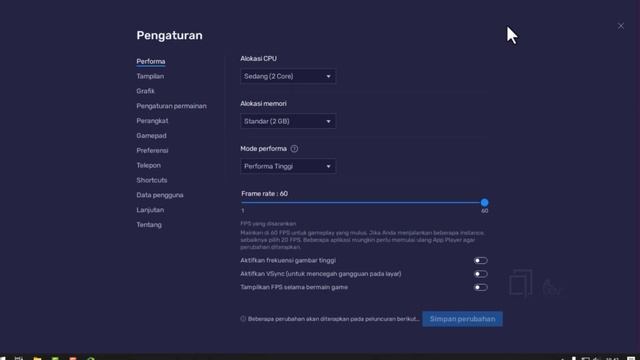Open the Data pengguna section
Screen dimensions: 640x360
coord(160,195)
